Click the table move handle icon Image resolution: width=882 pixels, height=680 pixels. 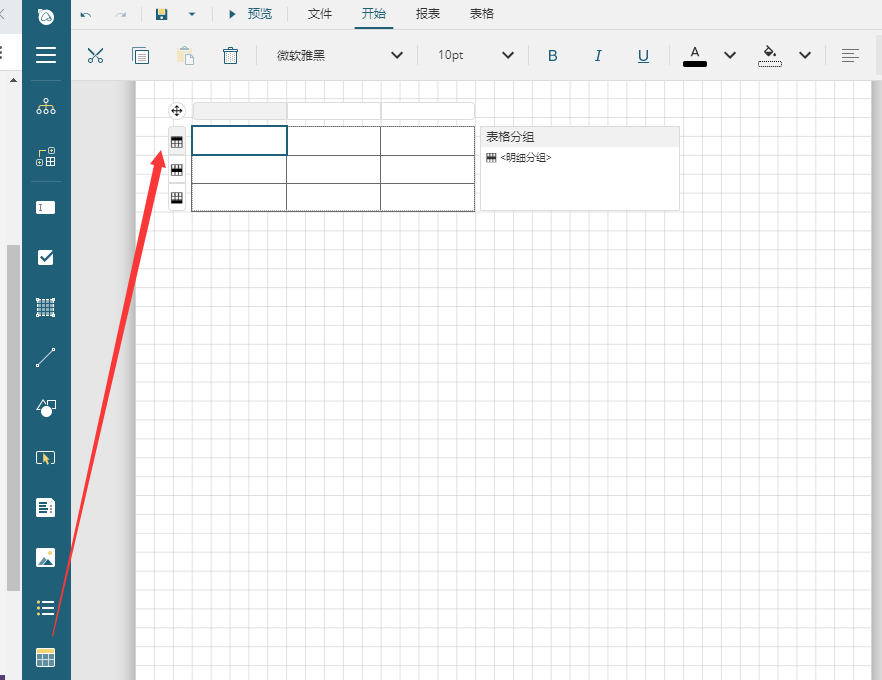tap(177, 111)
